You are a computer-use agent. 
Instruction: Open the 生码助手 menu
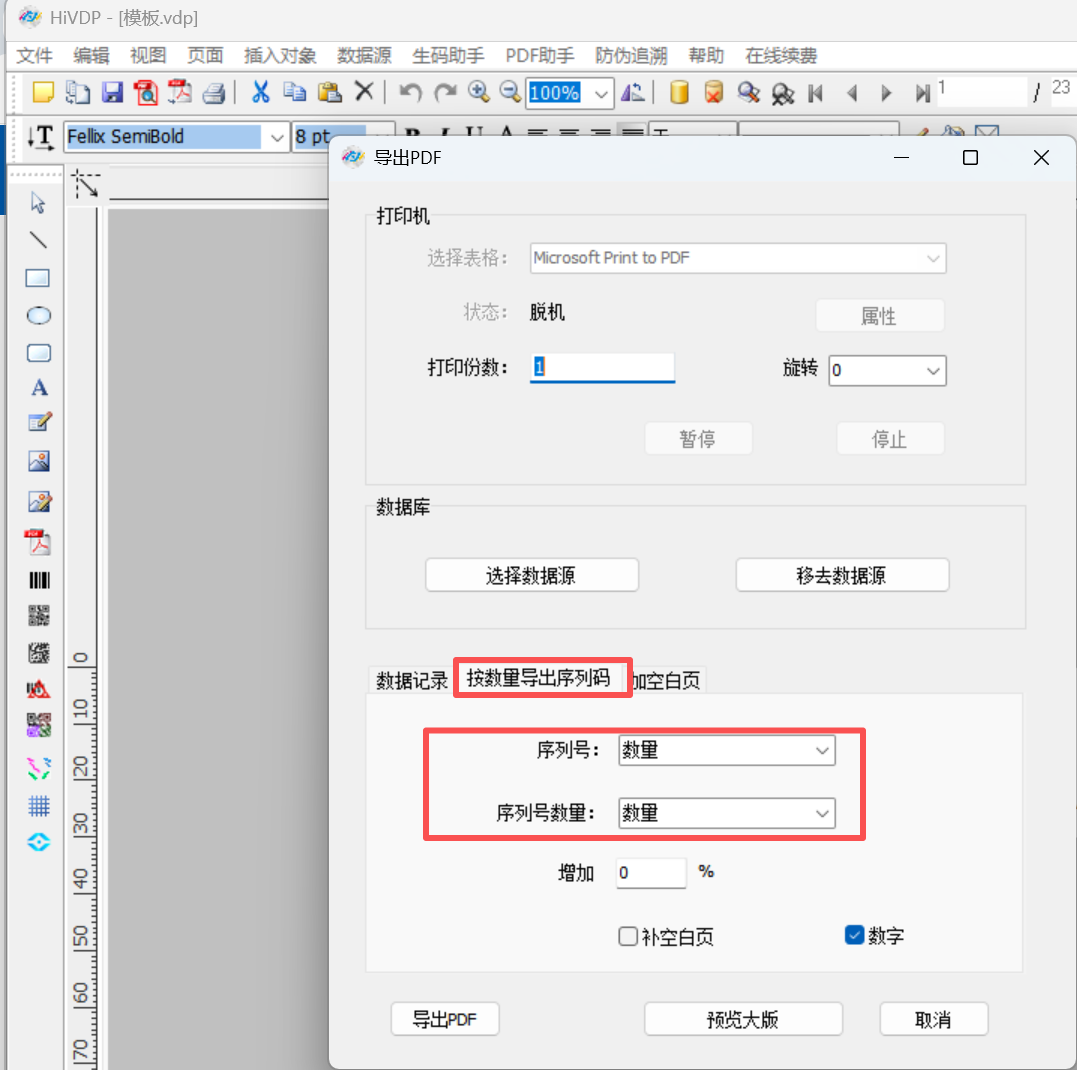[x=448, y=56]
